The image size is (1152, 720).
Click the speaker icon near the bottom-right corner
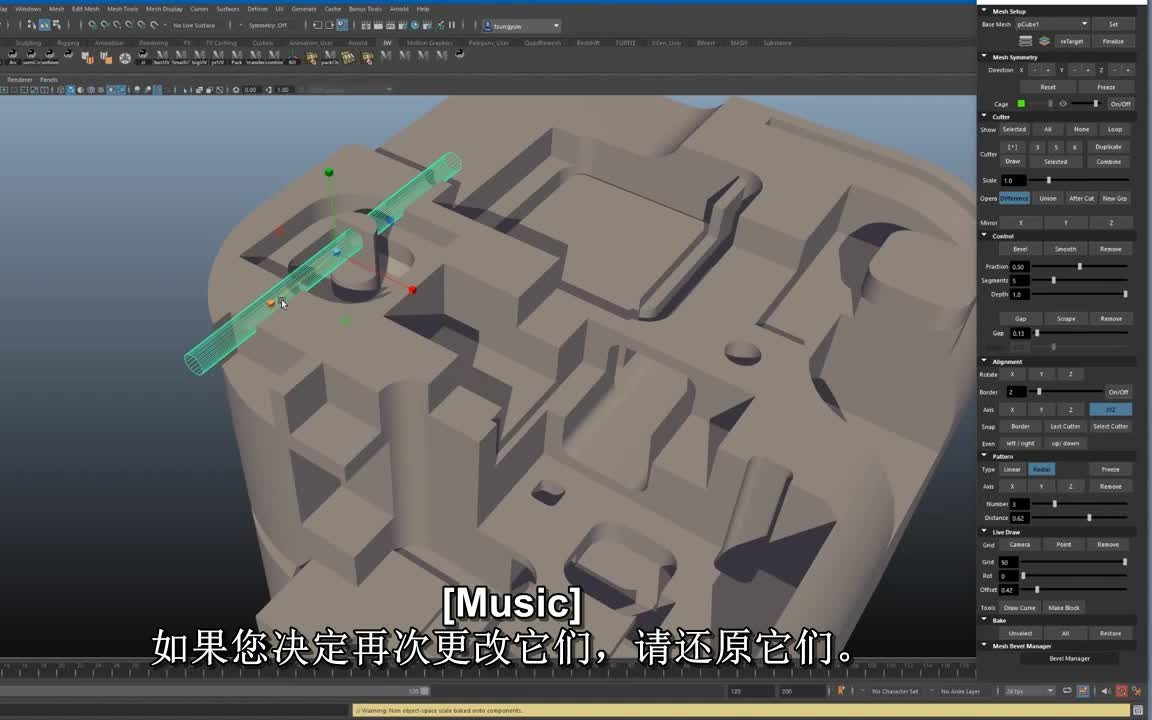click(x=1105, y=690)
